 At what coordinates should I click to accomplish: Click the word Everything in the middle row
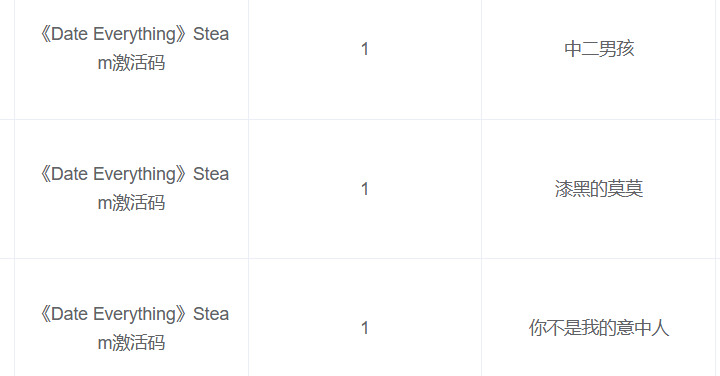click(x=141, y=175)
